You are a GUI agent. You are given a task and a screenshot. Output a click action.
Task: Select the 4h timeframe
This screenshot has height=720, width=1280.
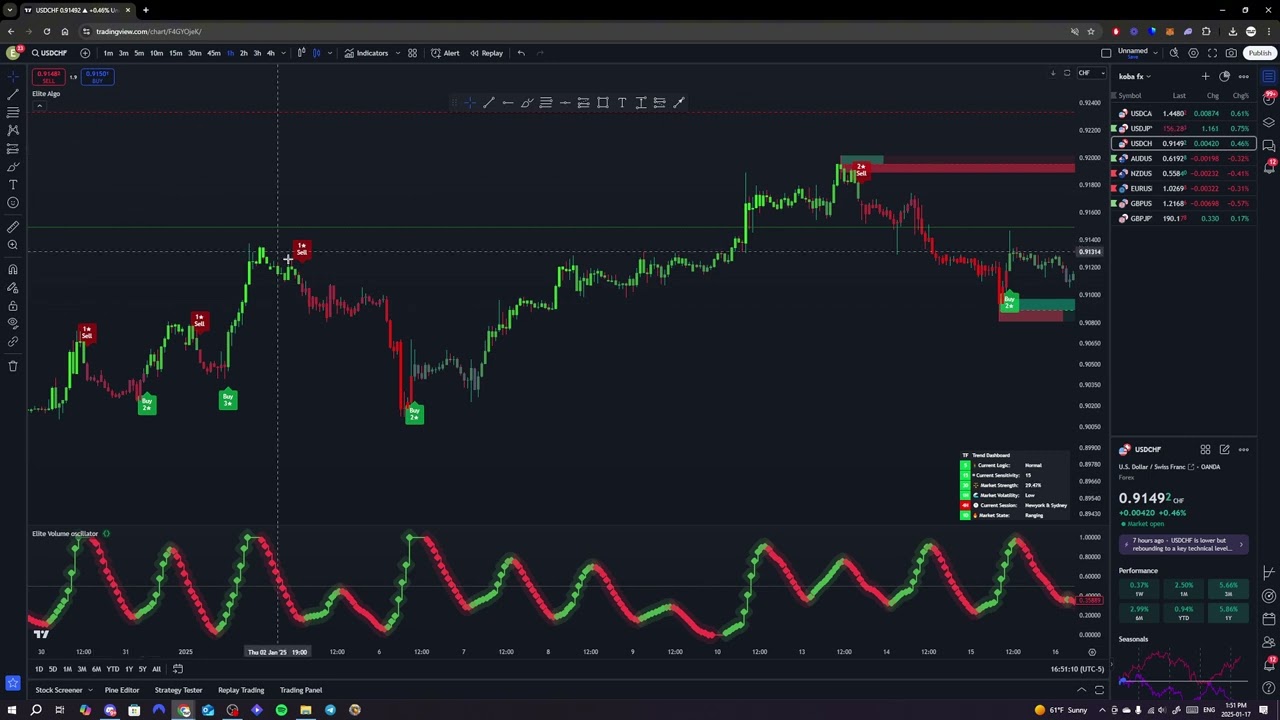point(270,53)
